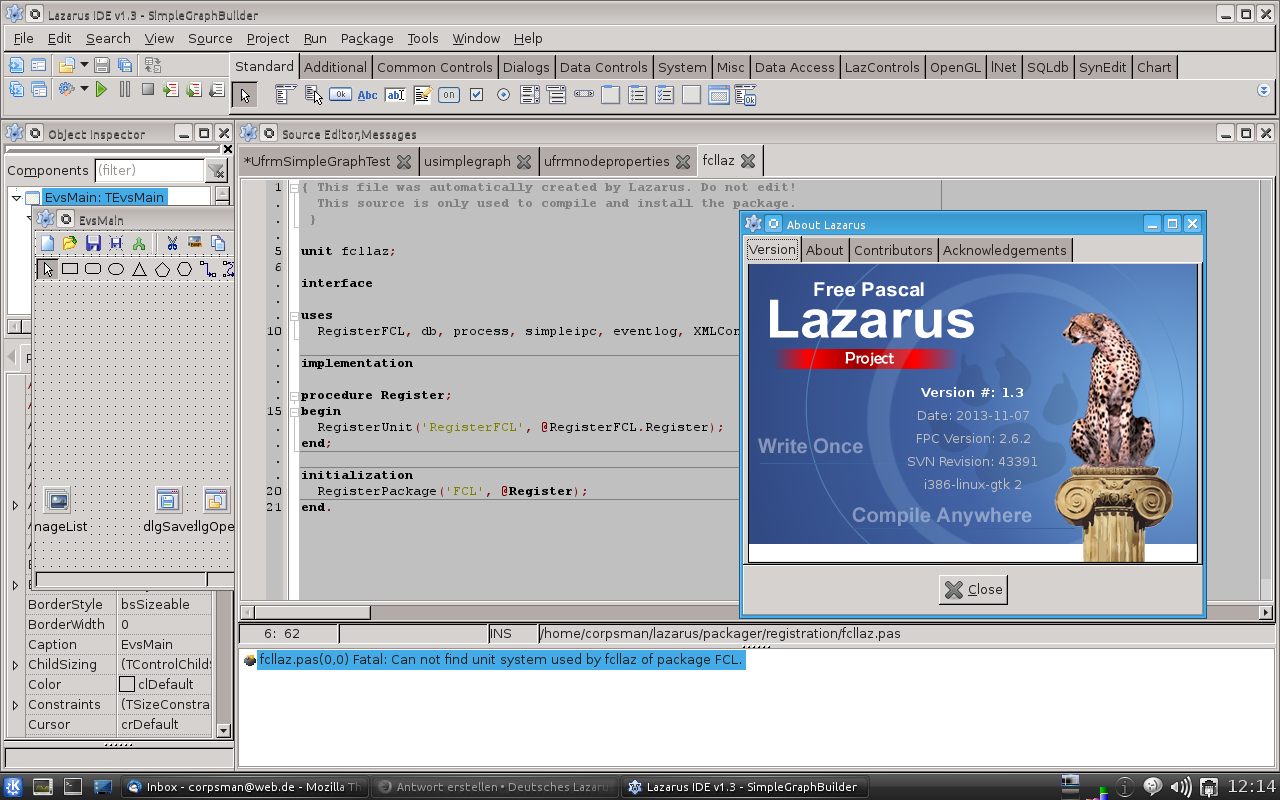Open the dropdown arrow beside the Open icon

pyautogui.click(x=85, y=65)
